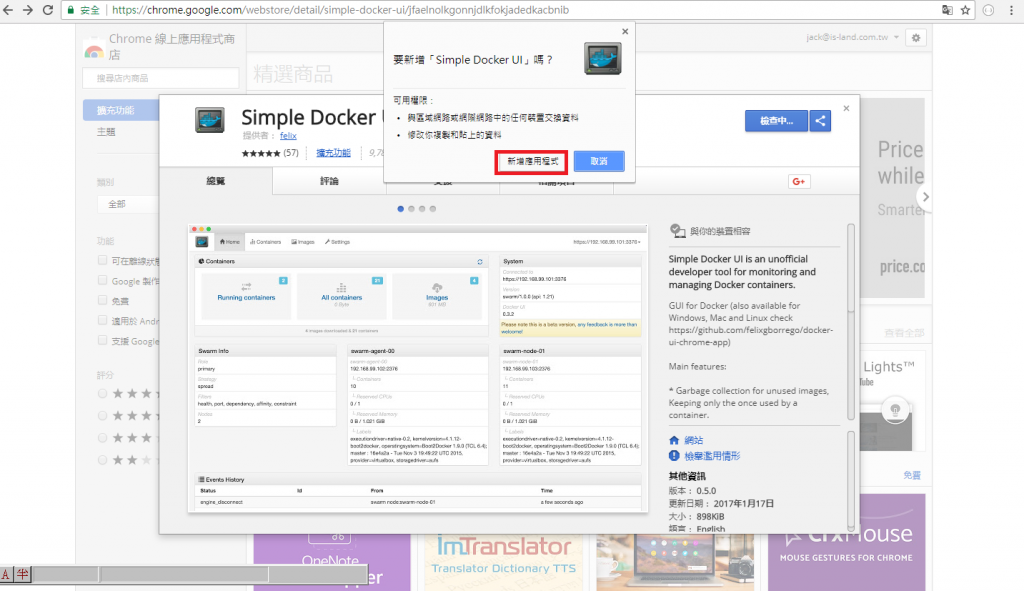The image size is (1024, 591).
Task: Click the browser forward arrow
Action: [27, 10]
